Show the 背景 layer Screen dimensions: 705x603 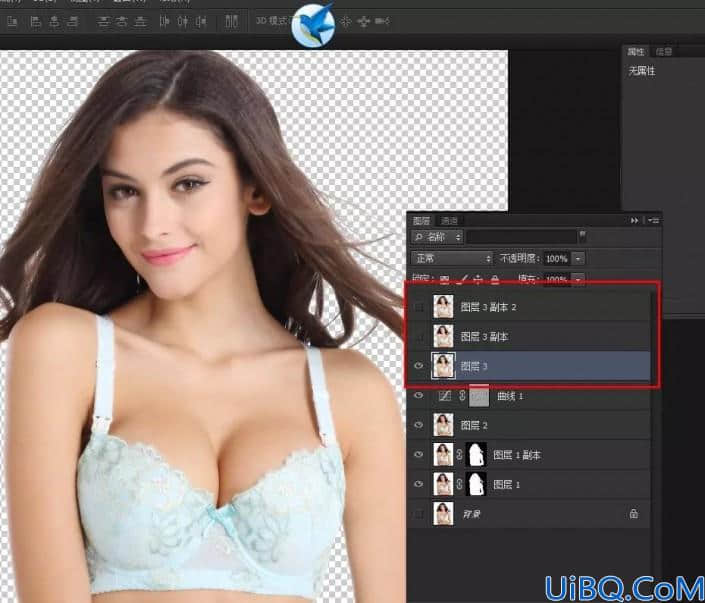419,514
